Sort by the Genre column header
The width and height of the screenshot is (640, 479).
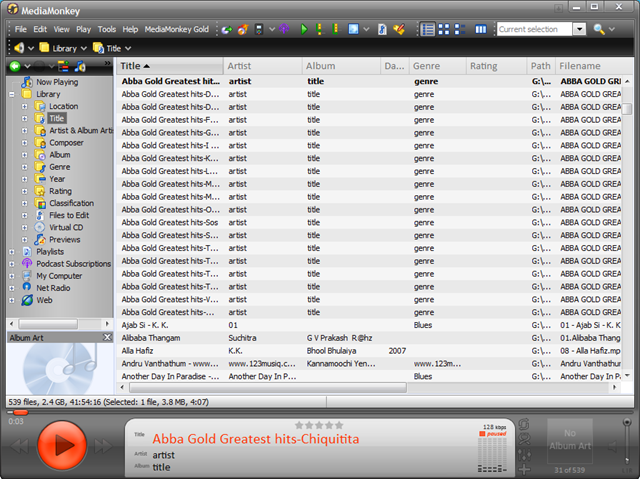[437, 66]
